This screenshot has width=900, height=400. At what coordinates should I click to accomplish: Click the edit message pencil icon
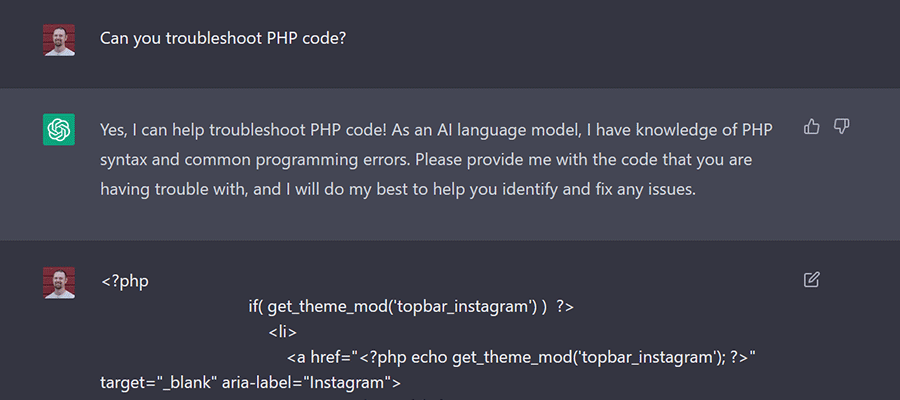point(812,280)
